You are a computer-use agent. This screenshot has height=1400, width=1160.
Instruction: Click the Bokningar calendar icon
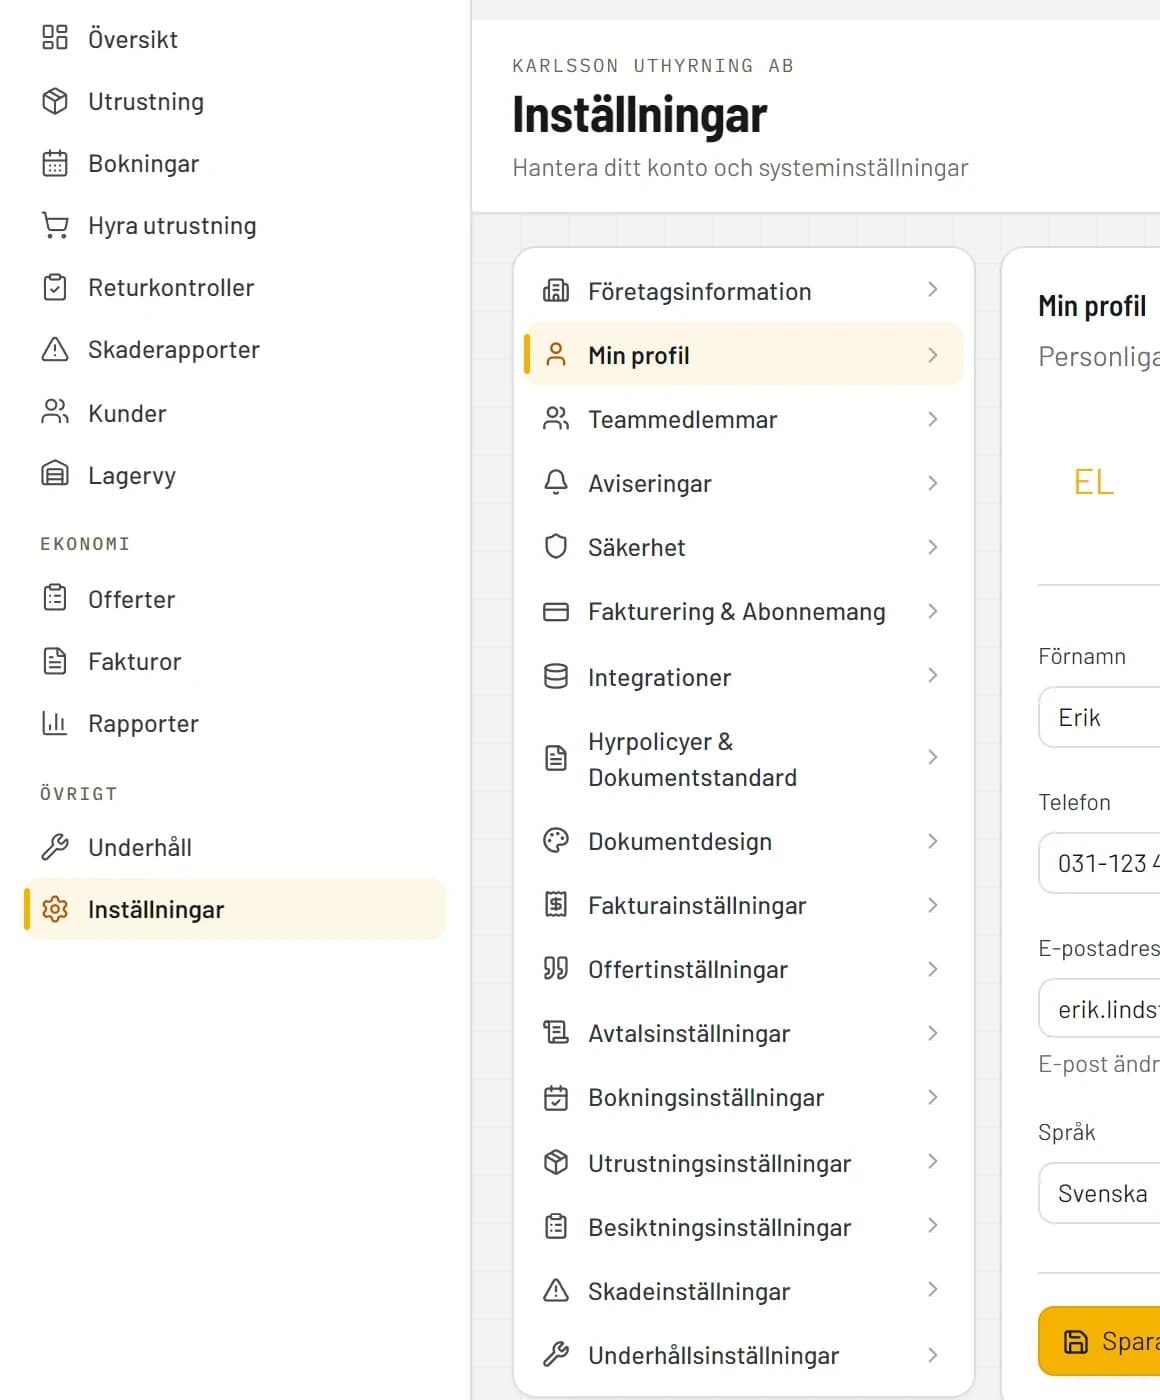55,163
